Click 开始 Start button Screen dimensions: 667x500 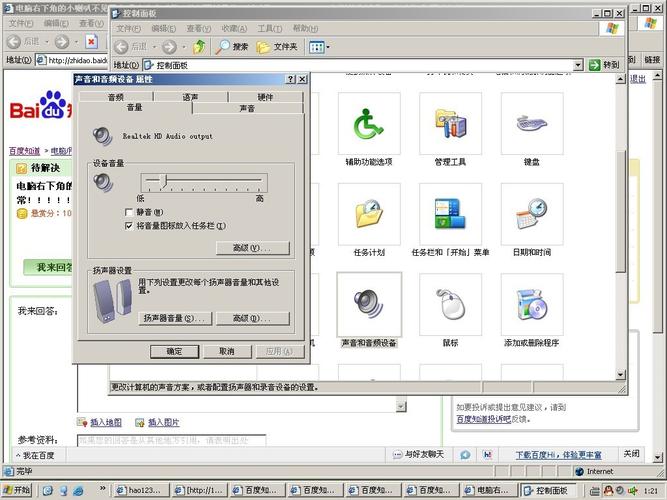click(17, 490)
